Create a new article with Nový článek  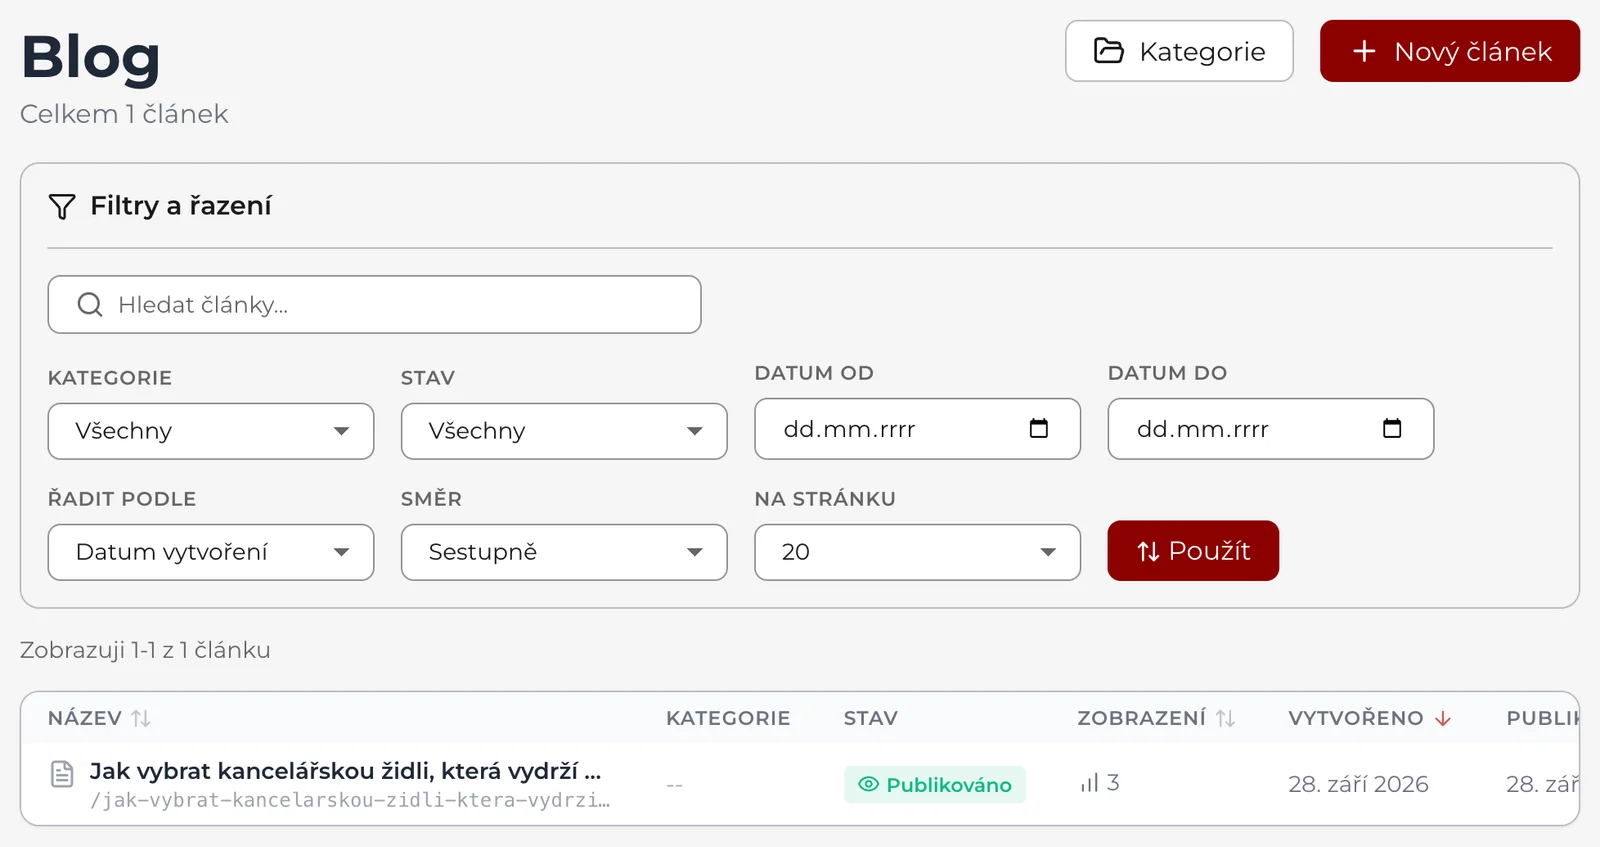1450,51
